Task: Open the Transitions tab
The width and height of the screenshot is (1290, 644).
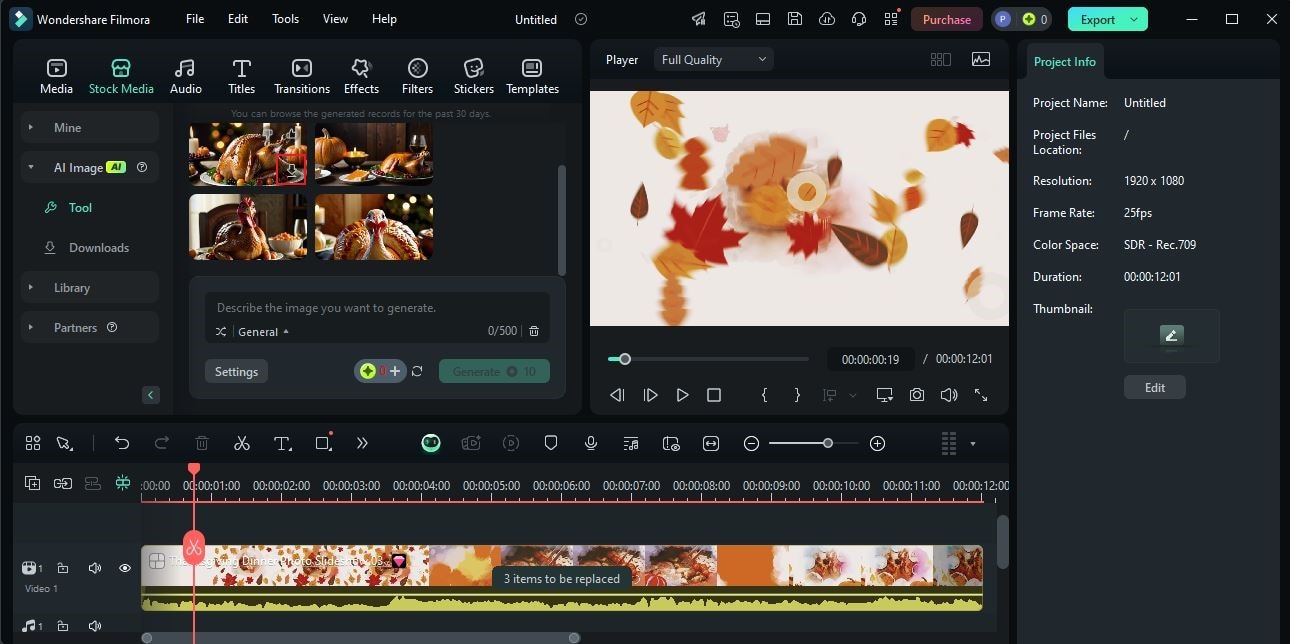Action: click(x=301, y=76)
